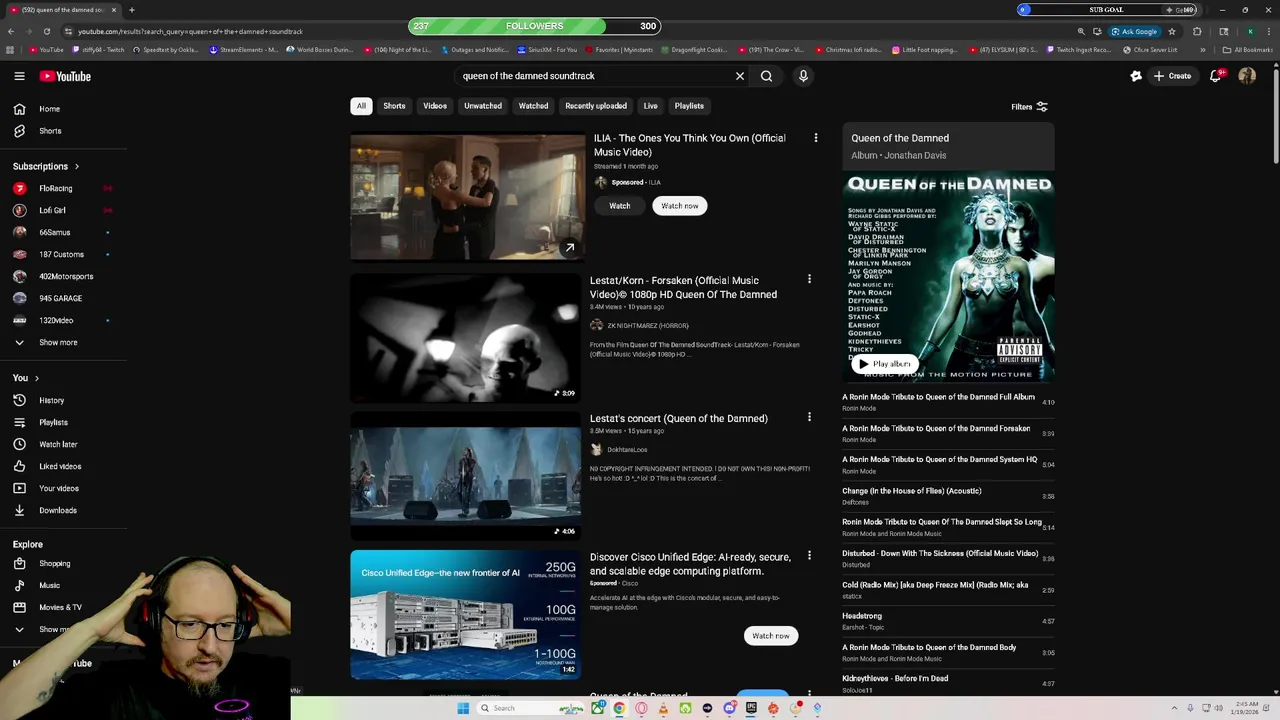
Task: Open ZK NIGHTMAREZ (HORROR) channel
Action: click(x=647, y=326)
